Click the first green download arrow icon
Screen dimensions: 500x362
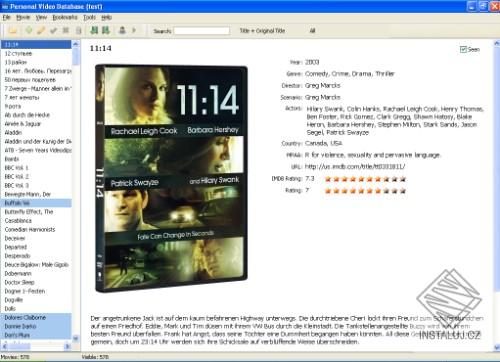pos(94,30)
